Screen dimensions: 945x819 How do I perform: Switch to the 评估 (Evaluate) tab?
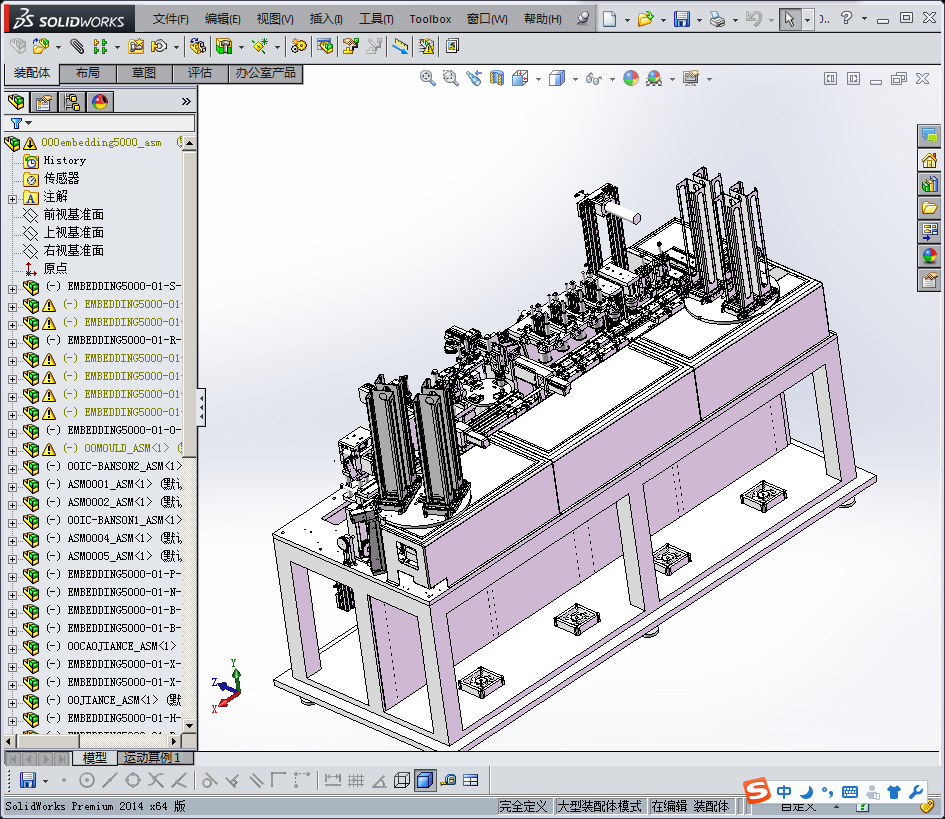tap(199, 73)
